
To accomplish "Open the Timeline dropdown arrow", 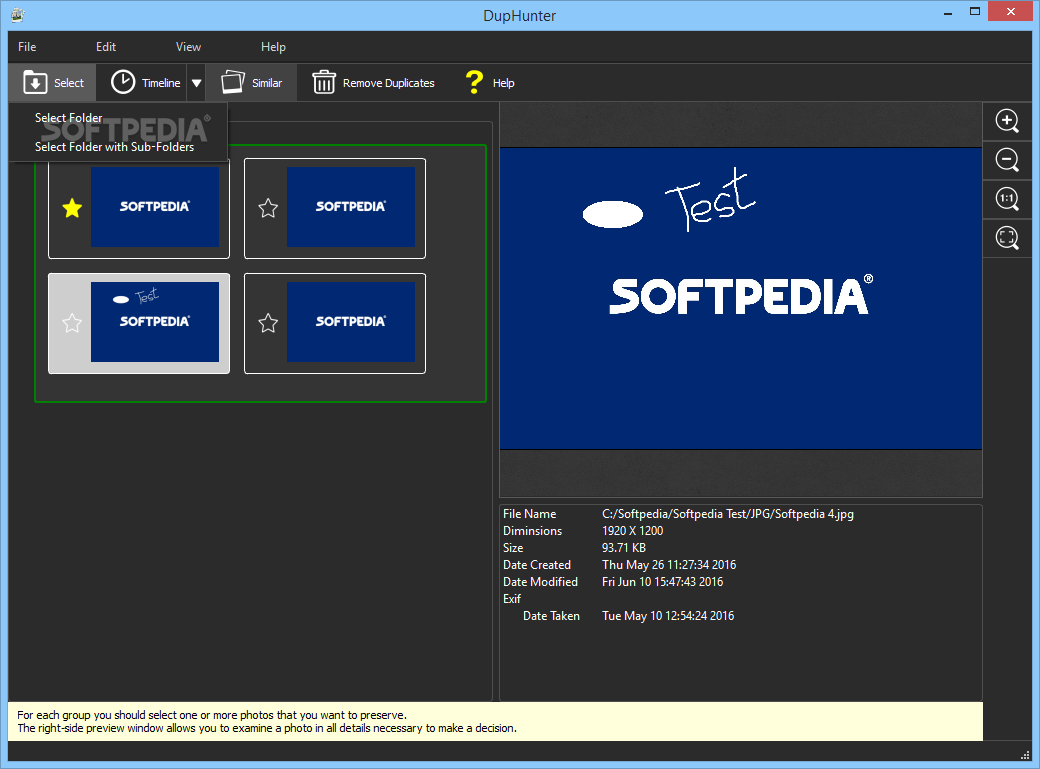I will coord(196,83).
